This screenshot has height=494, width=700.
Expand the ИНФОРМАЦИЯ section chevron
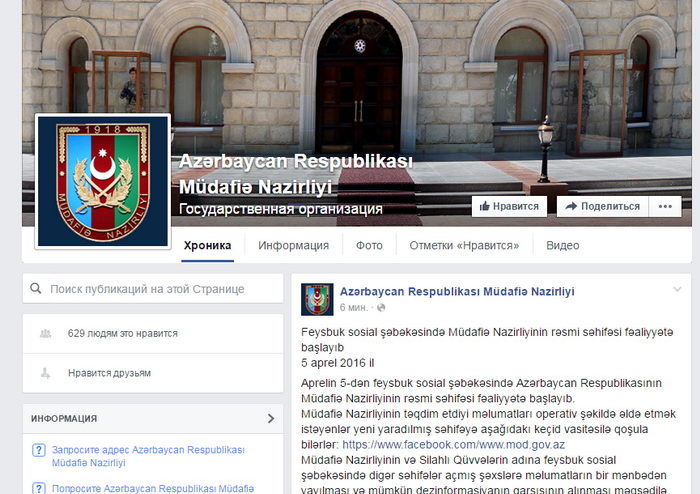click(x=271, y=419)
